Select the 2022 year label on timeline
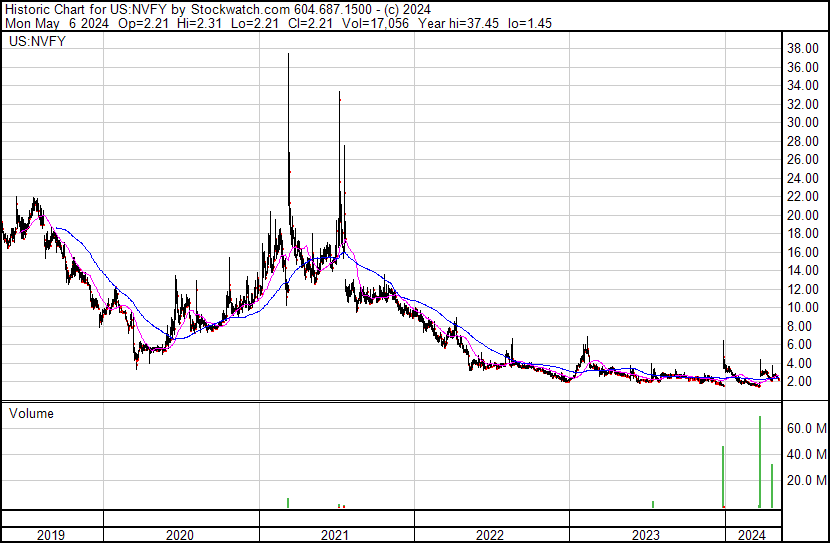 pyautogui.click(x=491, y=535)
